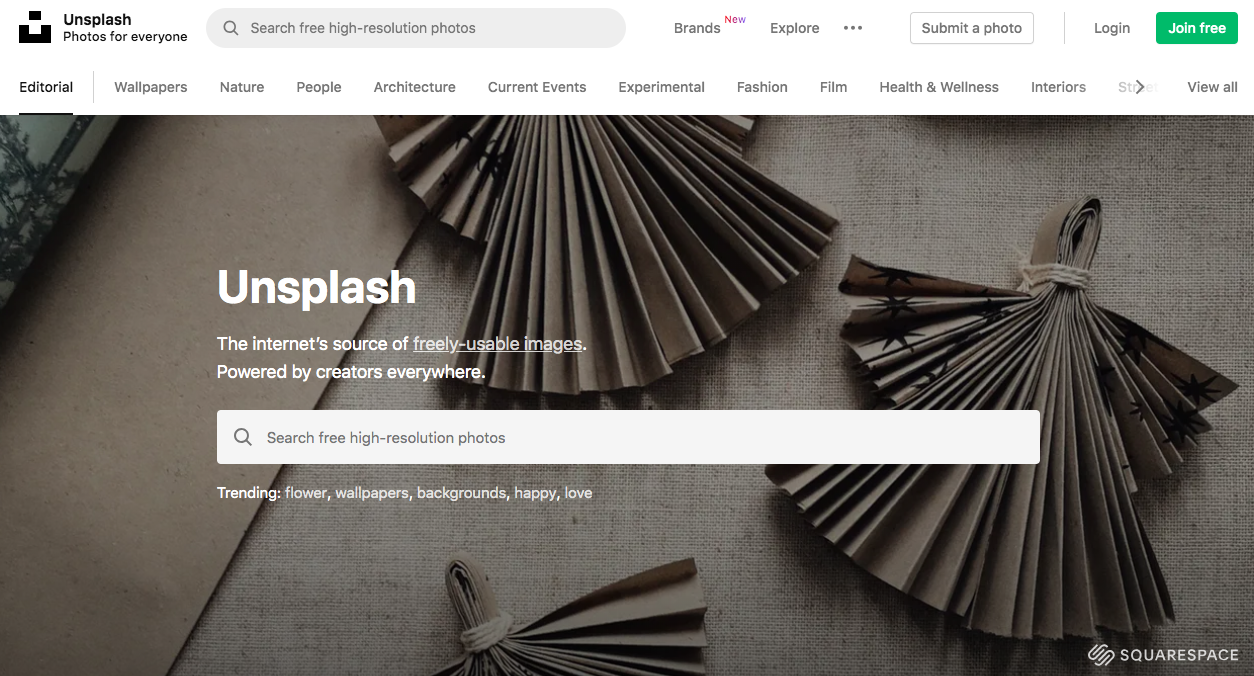Click the View all link
Image resolution: width=1254 pixels, height=676 pixels.
click(x=1212, y=87)
